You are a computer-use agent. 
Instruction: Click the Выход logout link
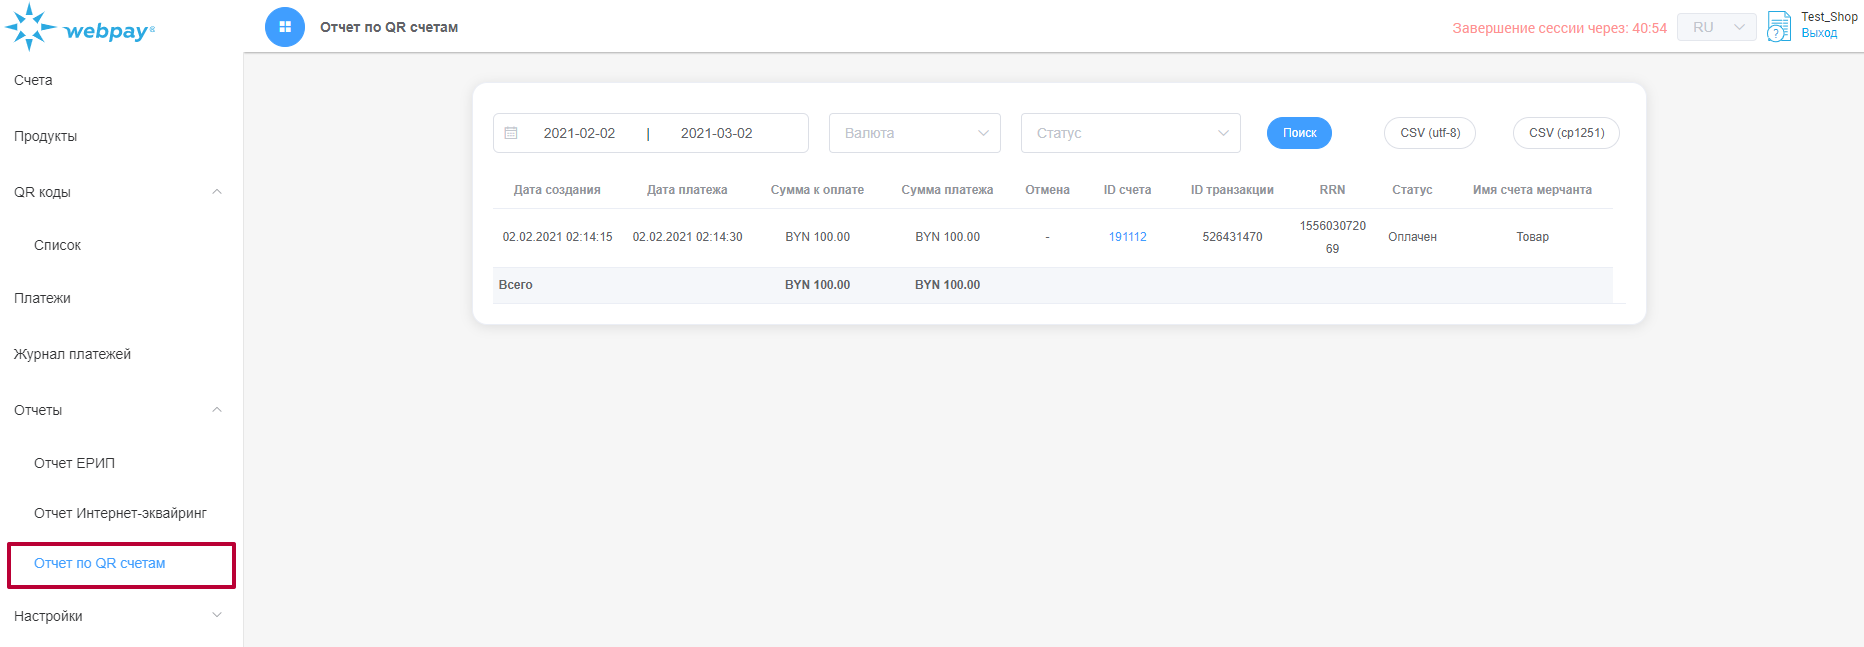coord(1819,33)
